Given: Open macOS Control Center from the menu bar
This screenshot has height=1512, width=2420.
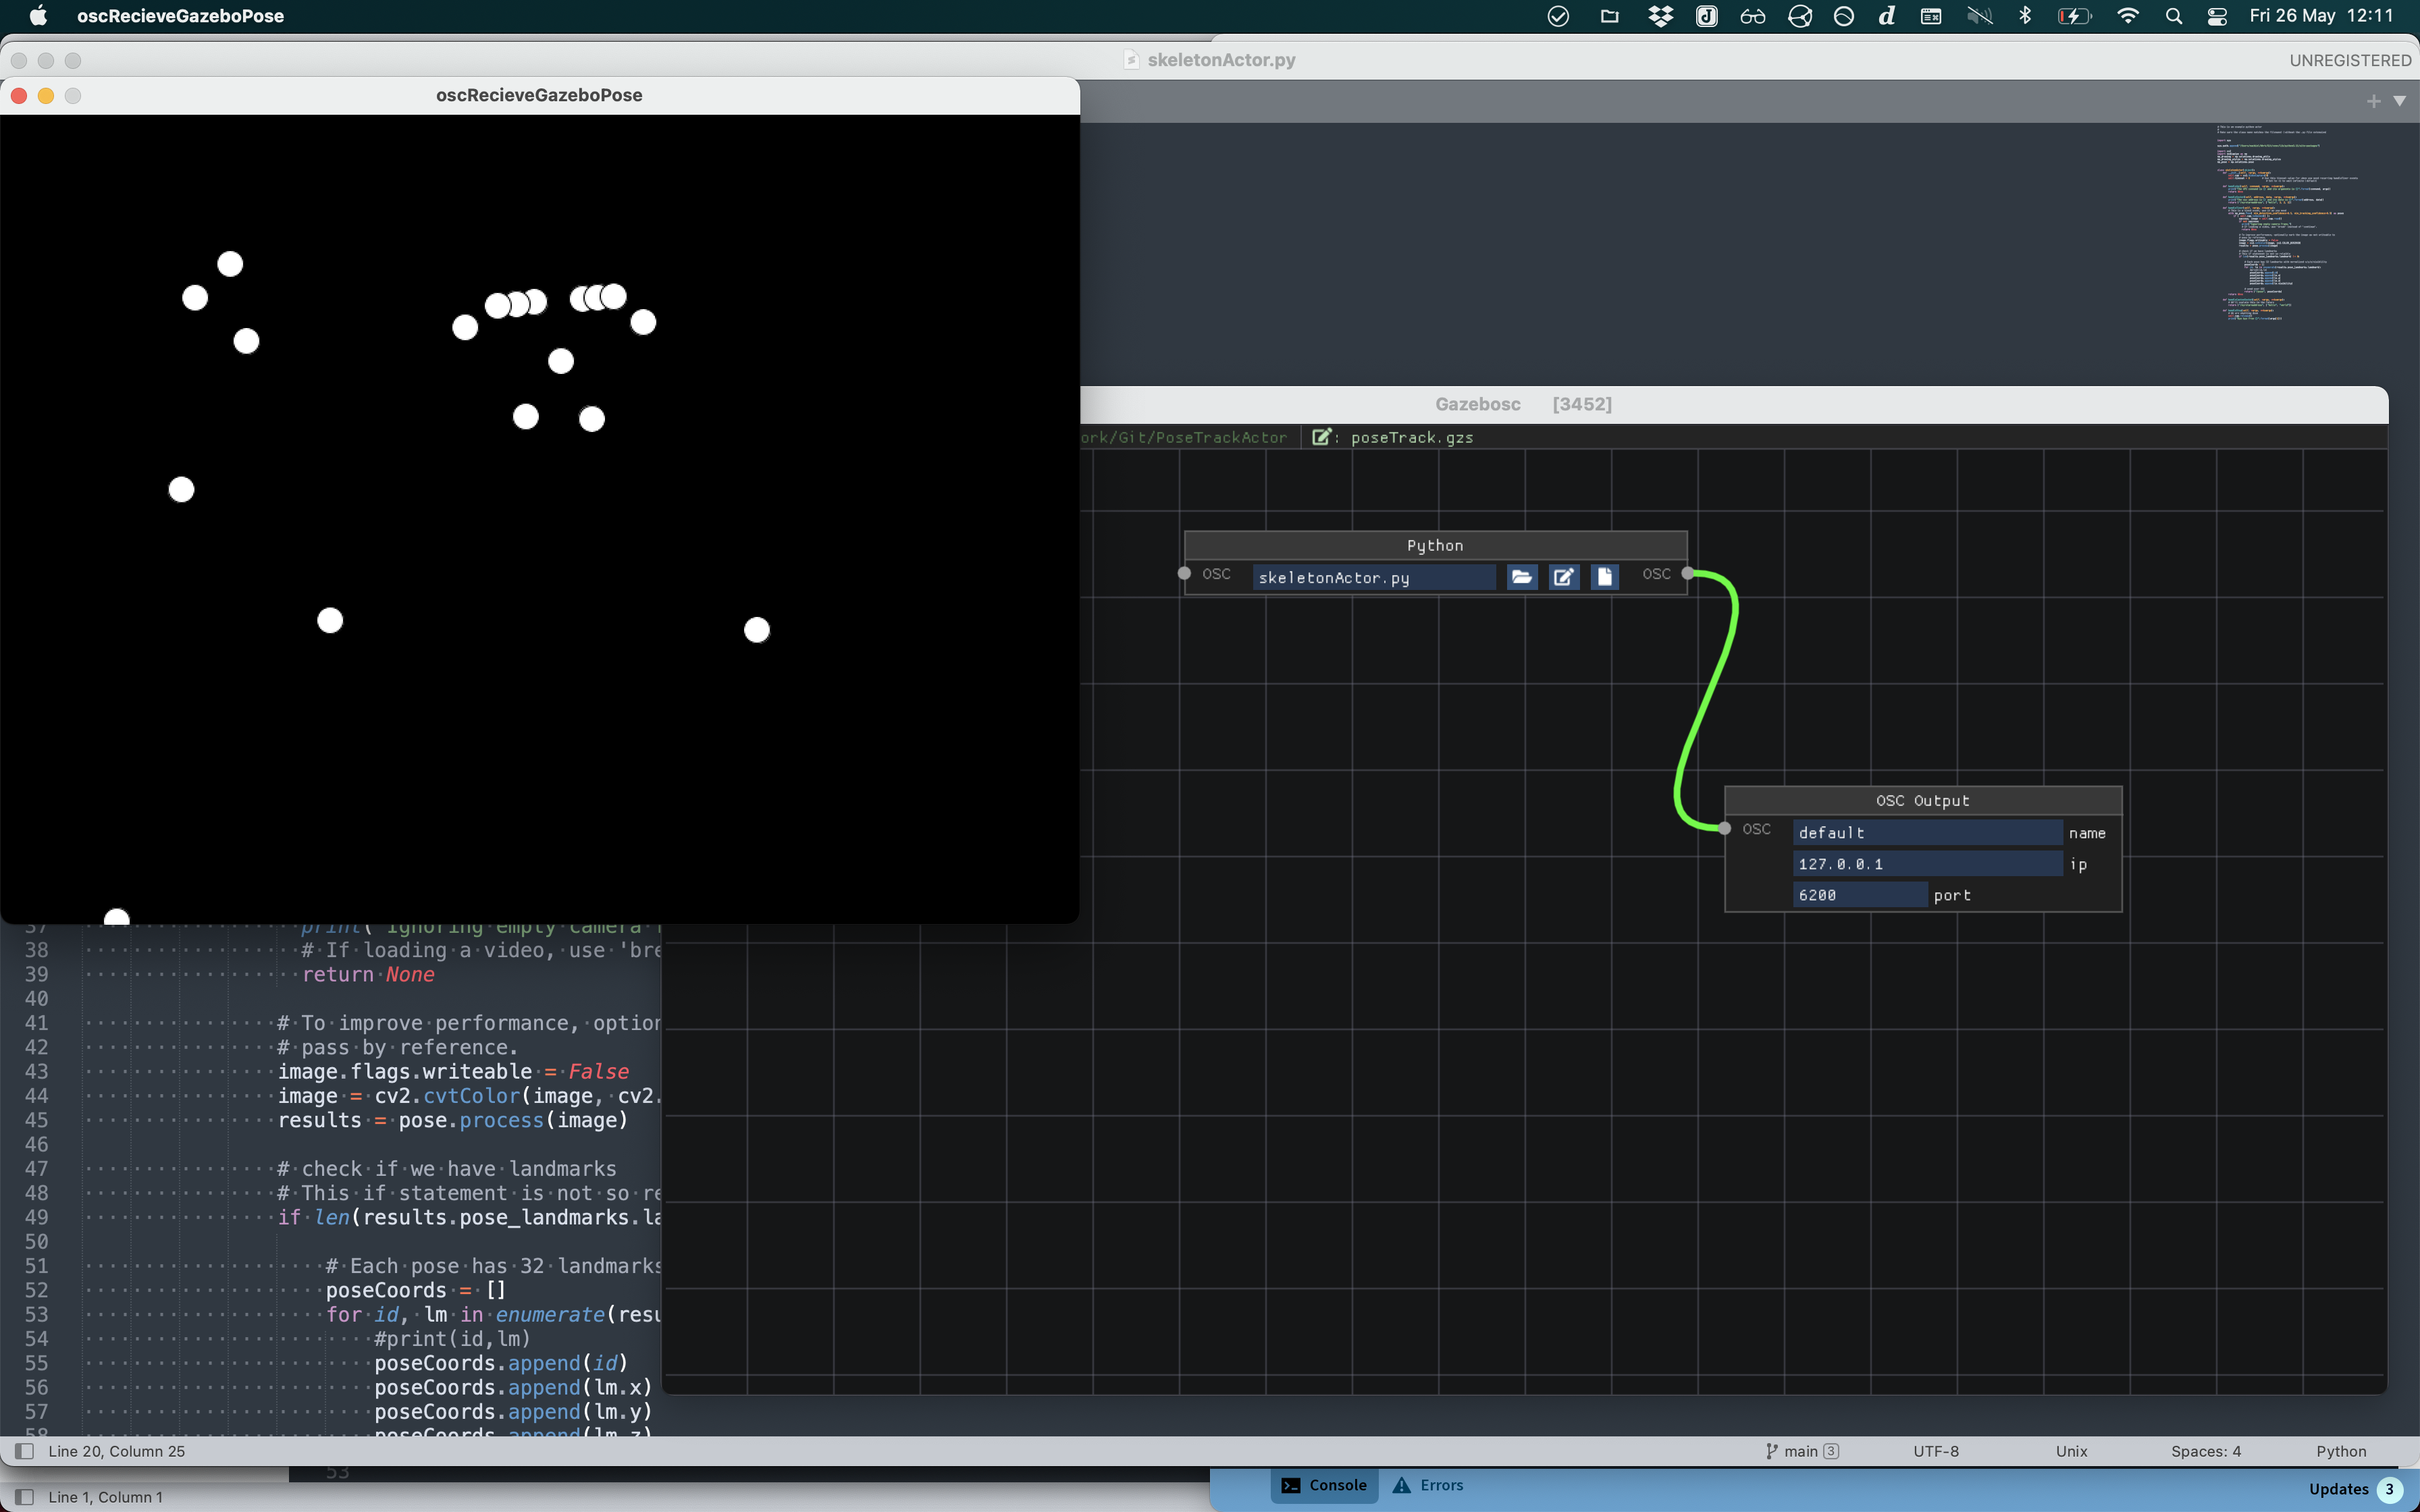Looking at the screenshot, I should click(2217, 16).
